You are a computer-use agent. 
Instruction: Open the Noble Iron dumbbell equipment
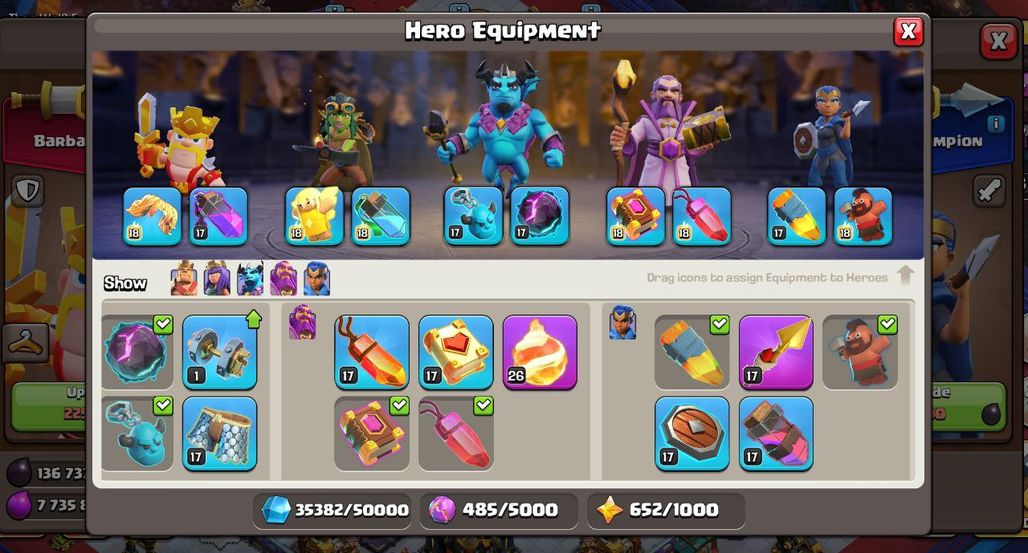[220, 352]
